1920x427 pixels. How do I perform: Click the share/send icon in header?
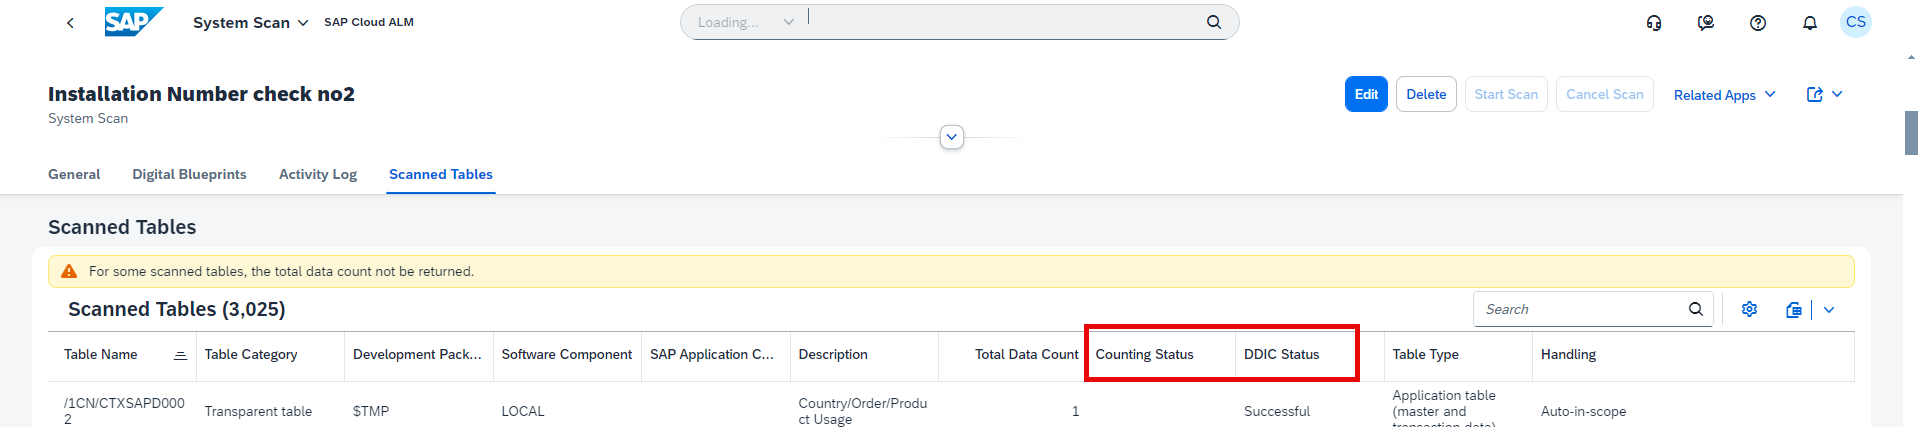(x=1815, y=95)
